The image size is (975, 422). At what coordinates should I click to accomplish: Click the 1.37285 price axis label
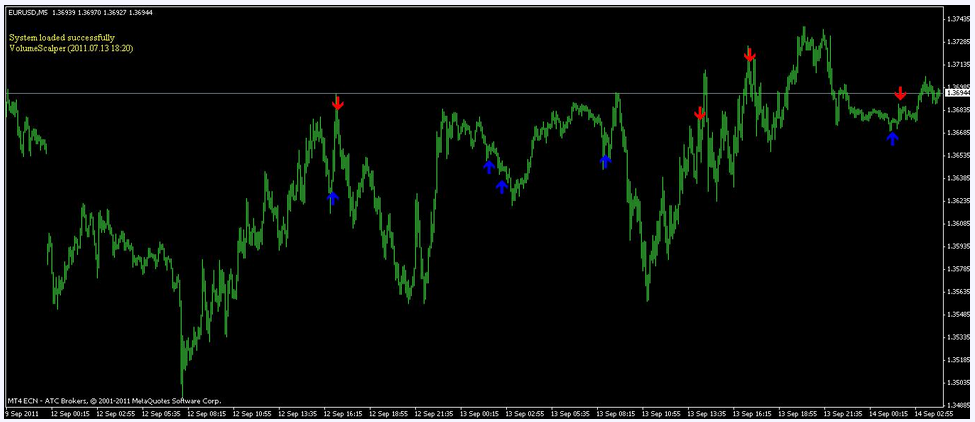(958, 42)
